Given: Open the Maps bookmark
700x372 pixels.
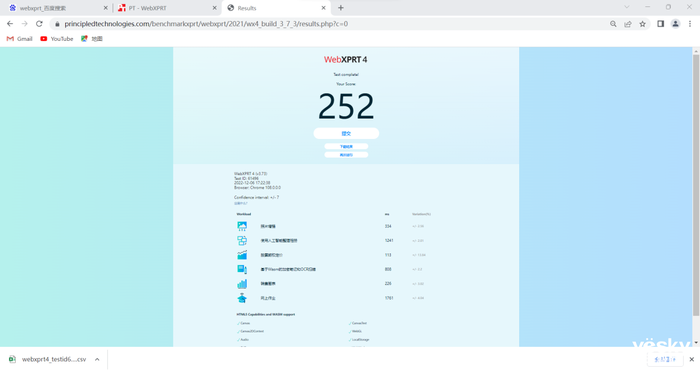Looking at the screenshot, I should (92, 39).
